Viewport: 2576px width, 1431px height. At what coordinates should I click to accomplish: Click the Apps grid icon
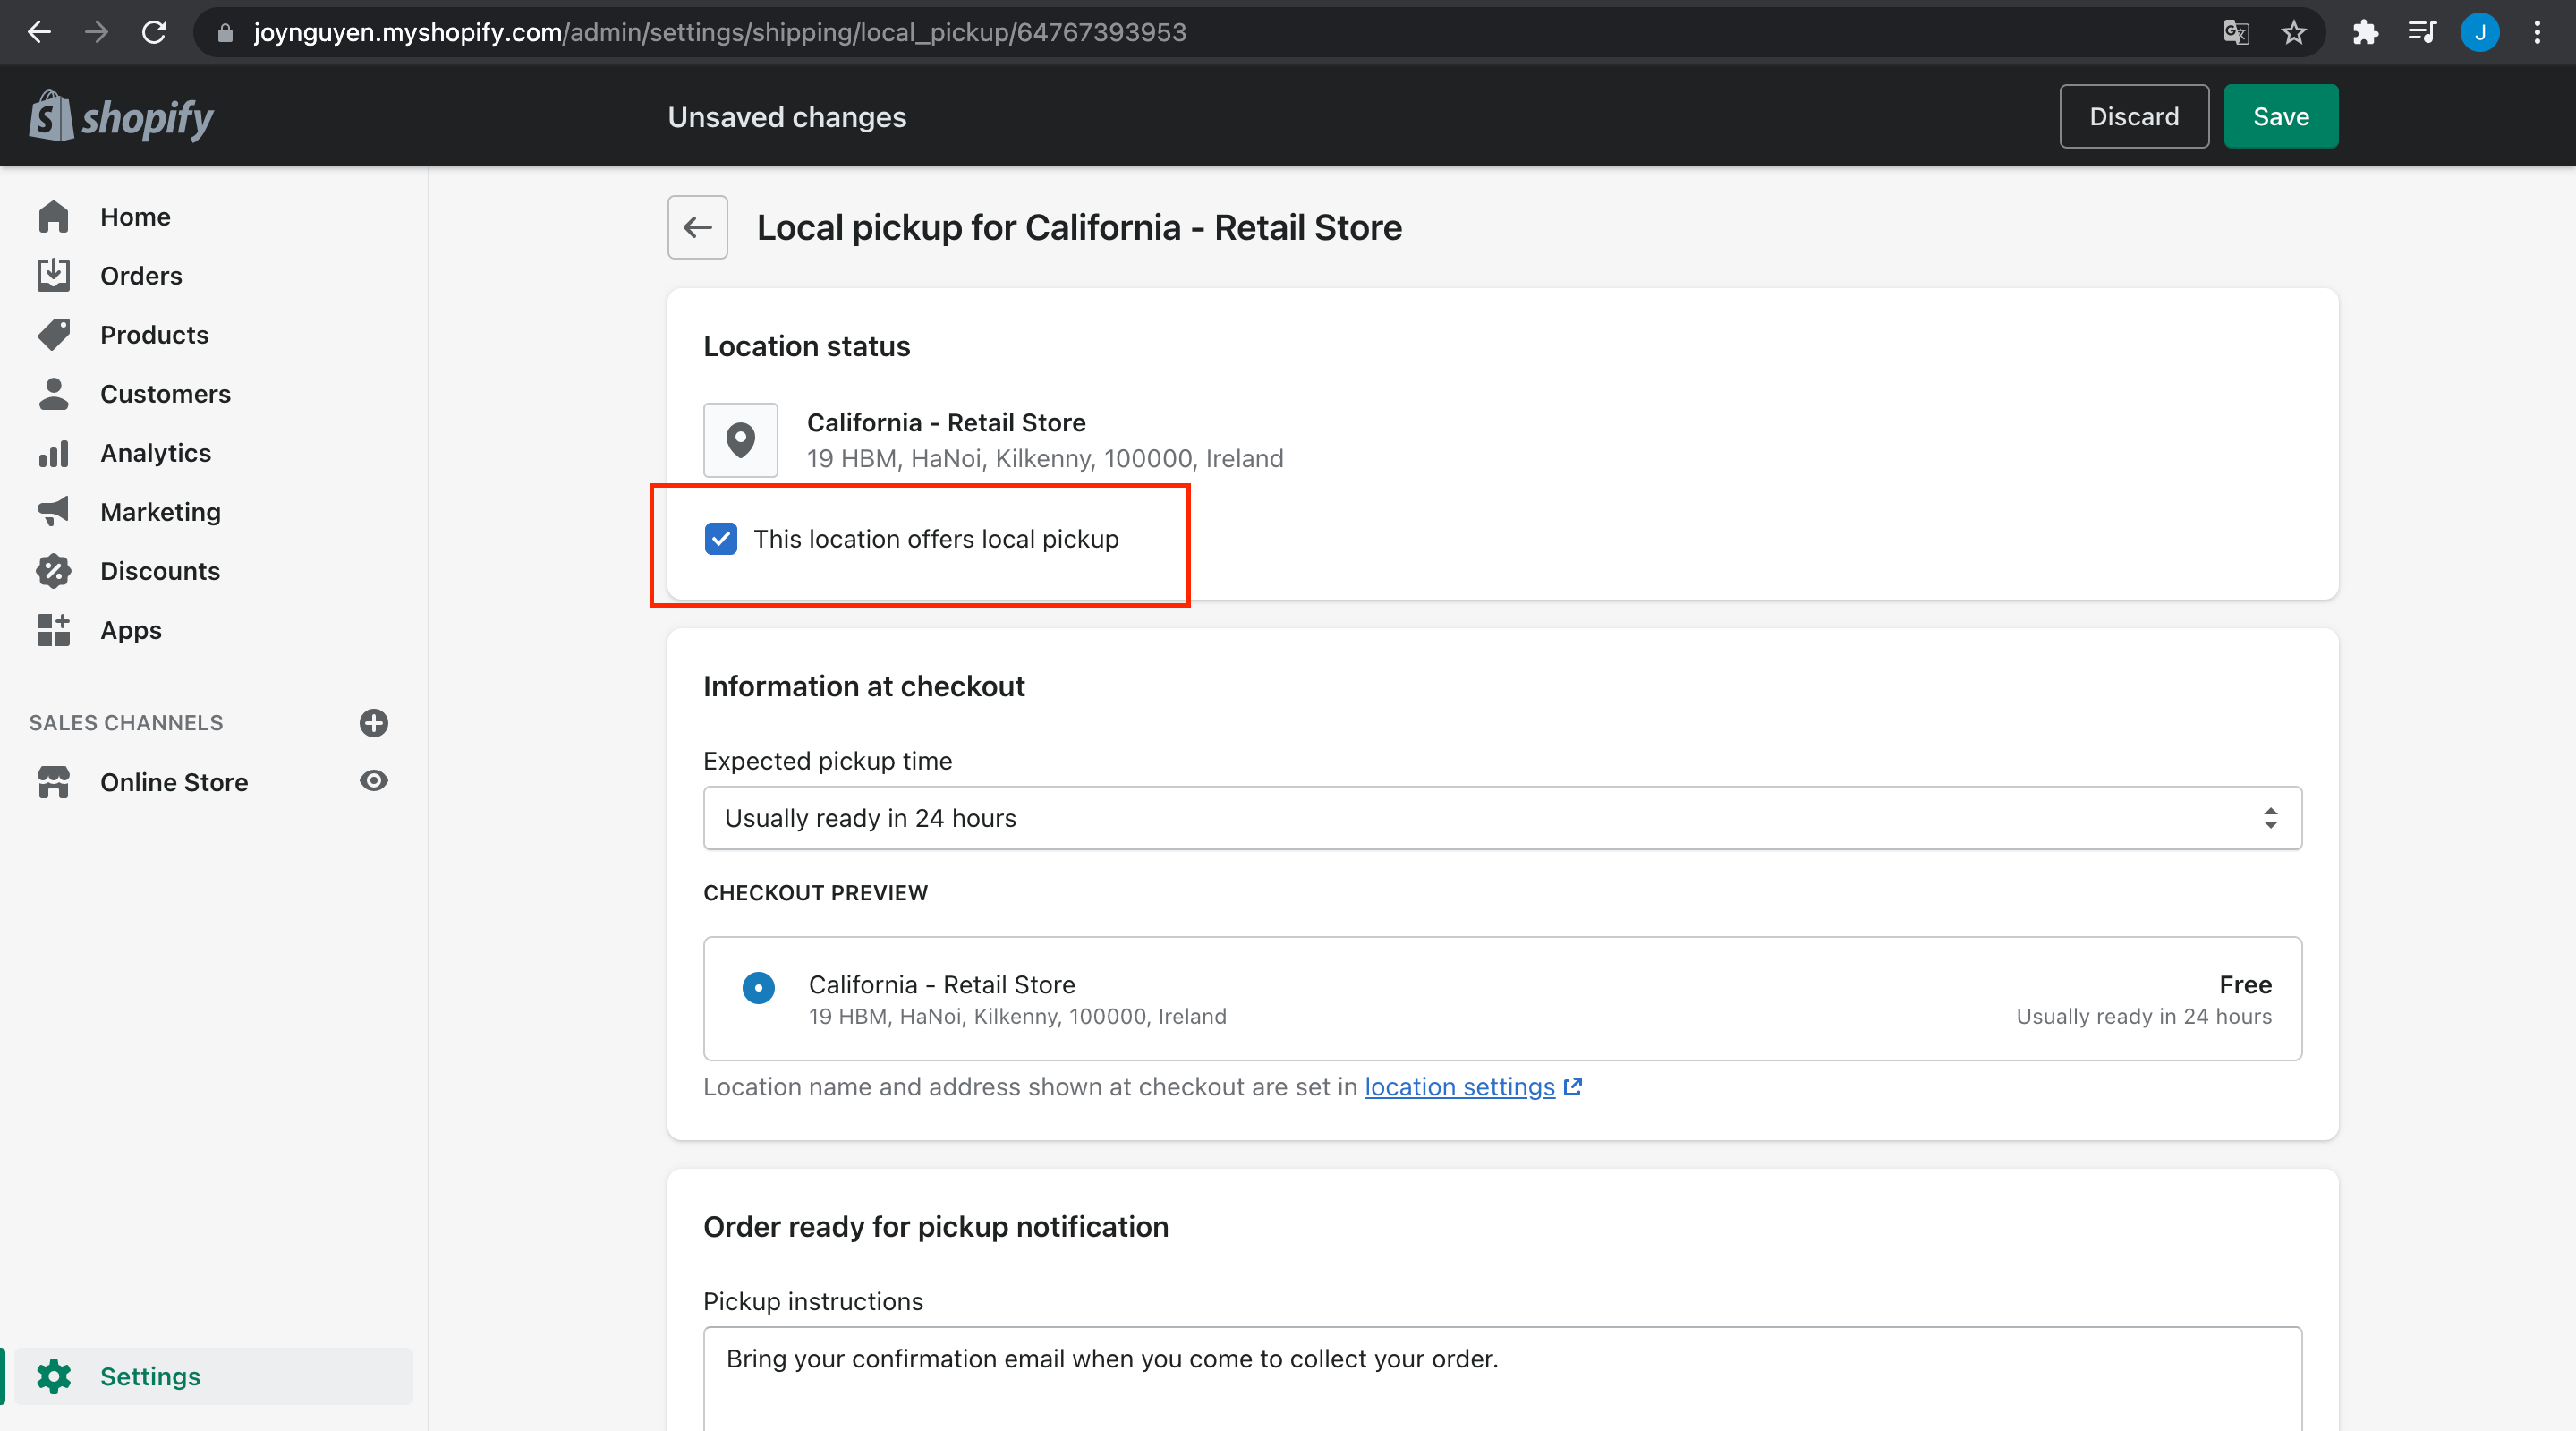53,630
